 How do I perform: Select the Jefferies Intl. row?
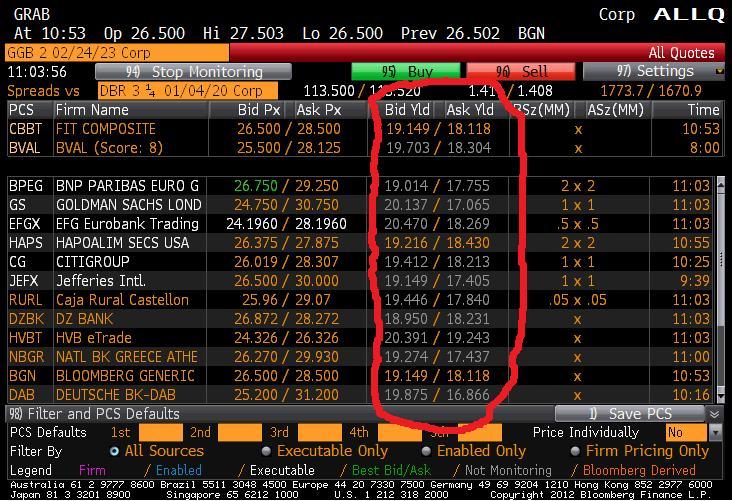361,281
